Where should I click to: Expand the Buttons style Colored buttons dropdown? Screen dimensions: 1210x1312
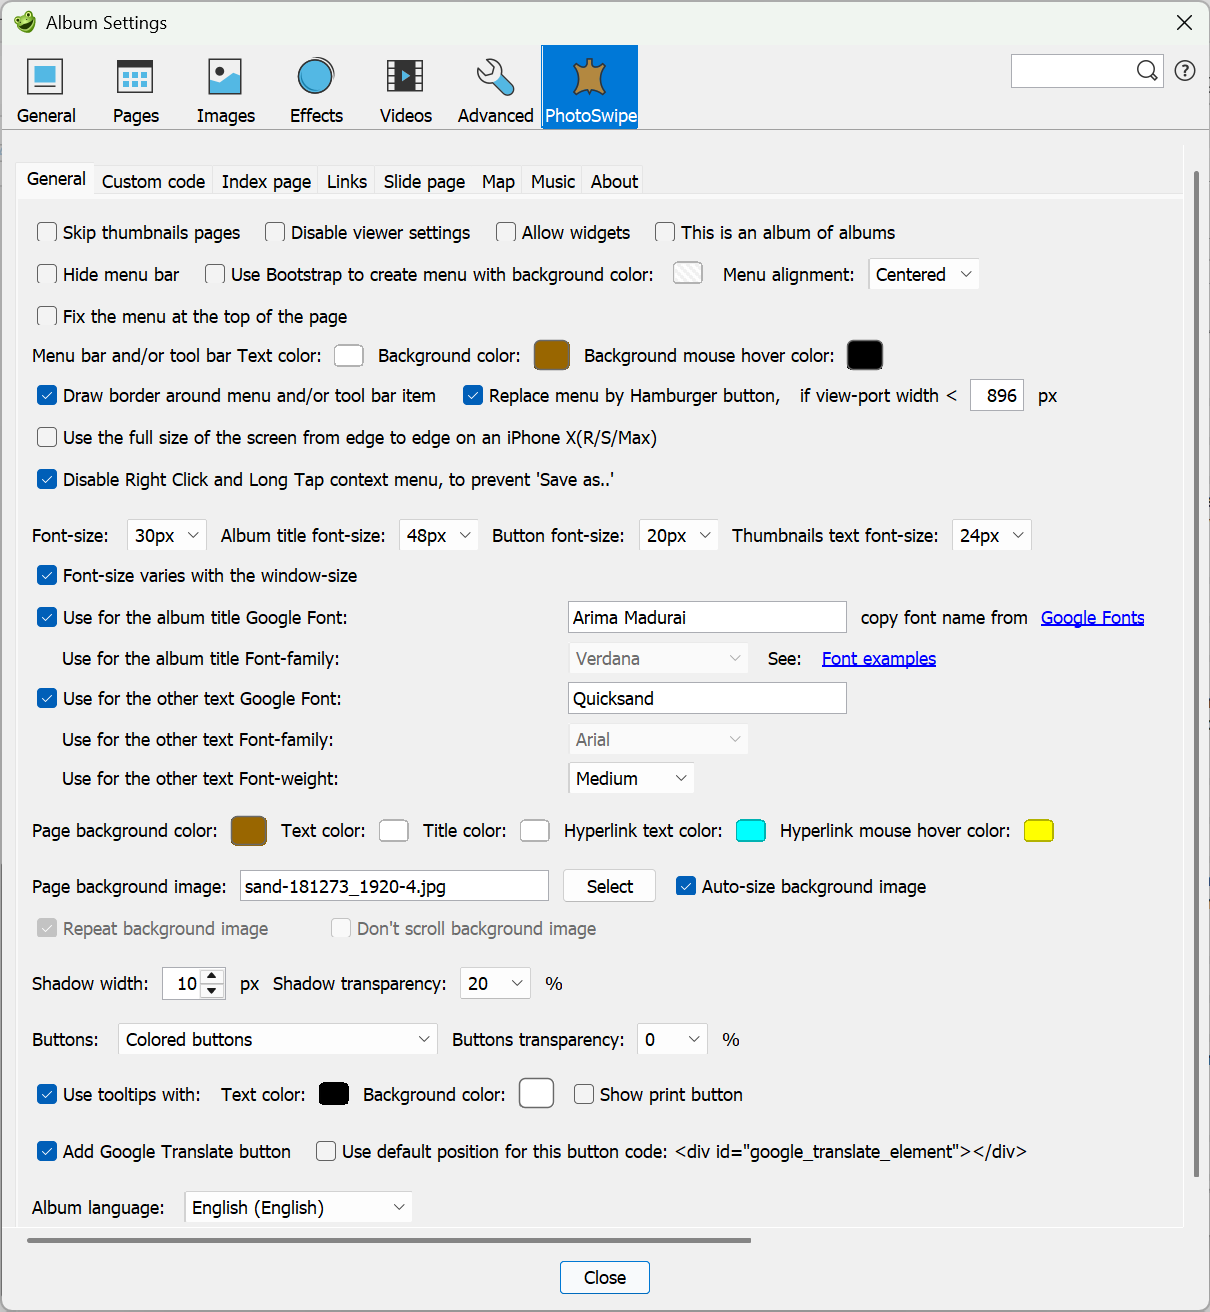click(278, 1040)
